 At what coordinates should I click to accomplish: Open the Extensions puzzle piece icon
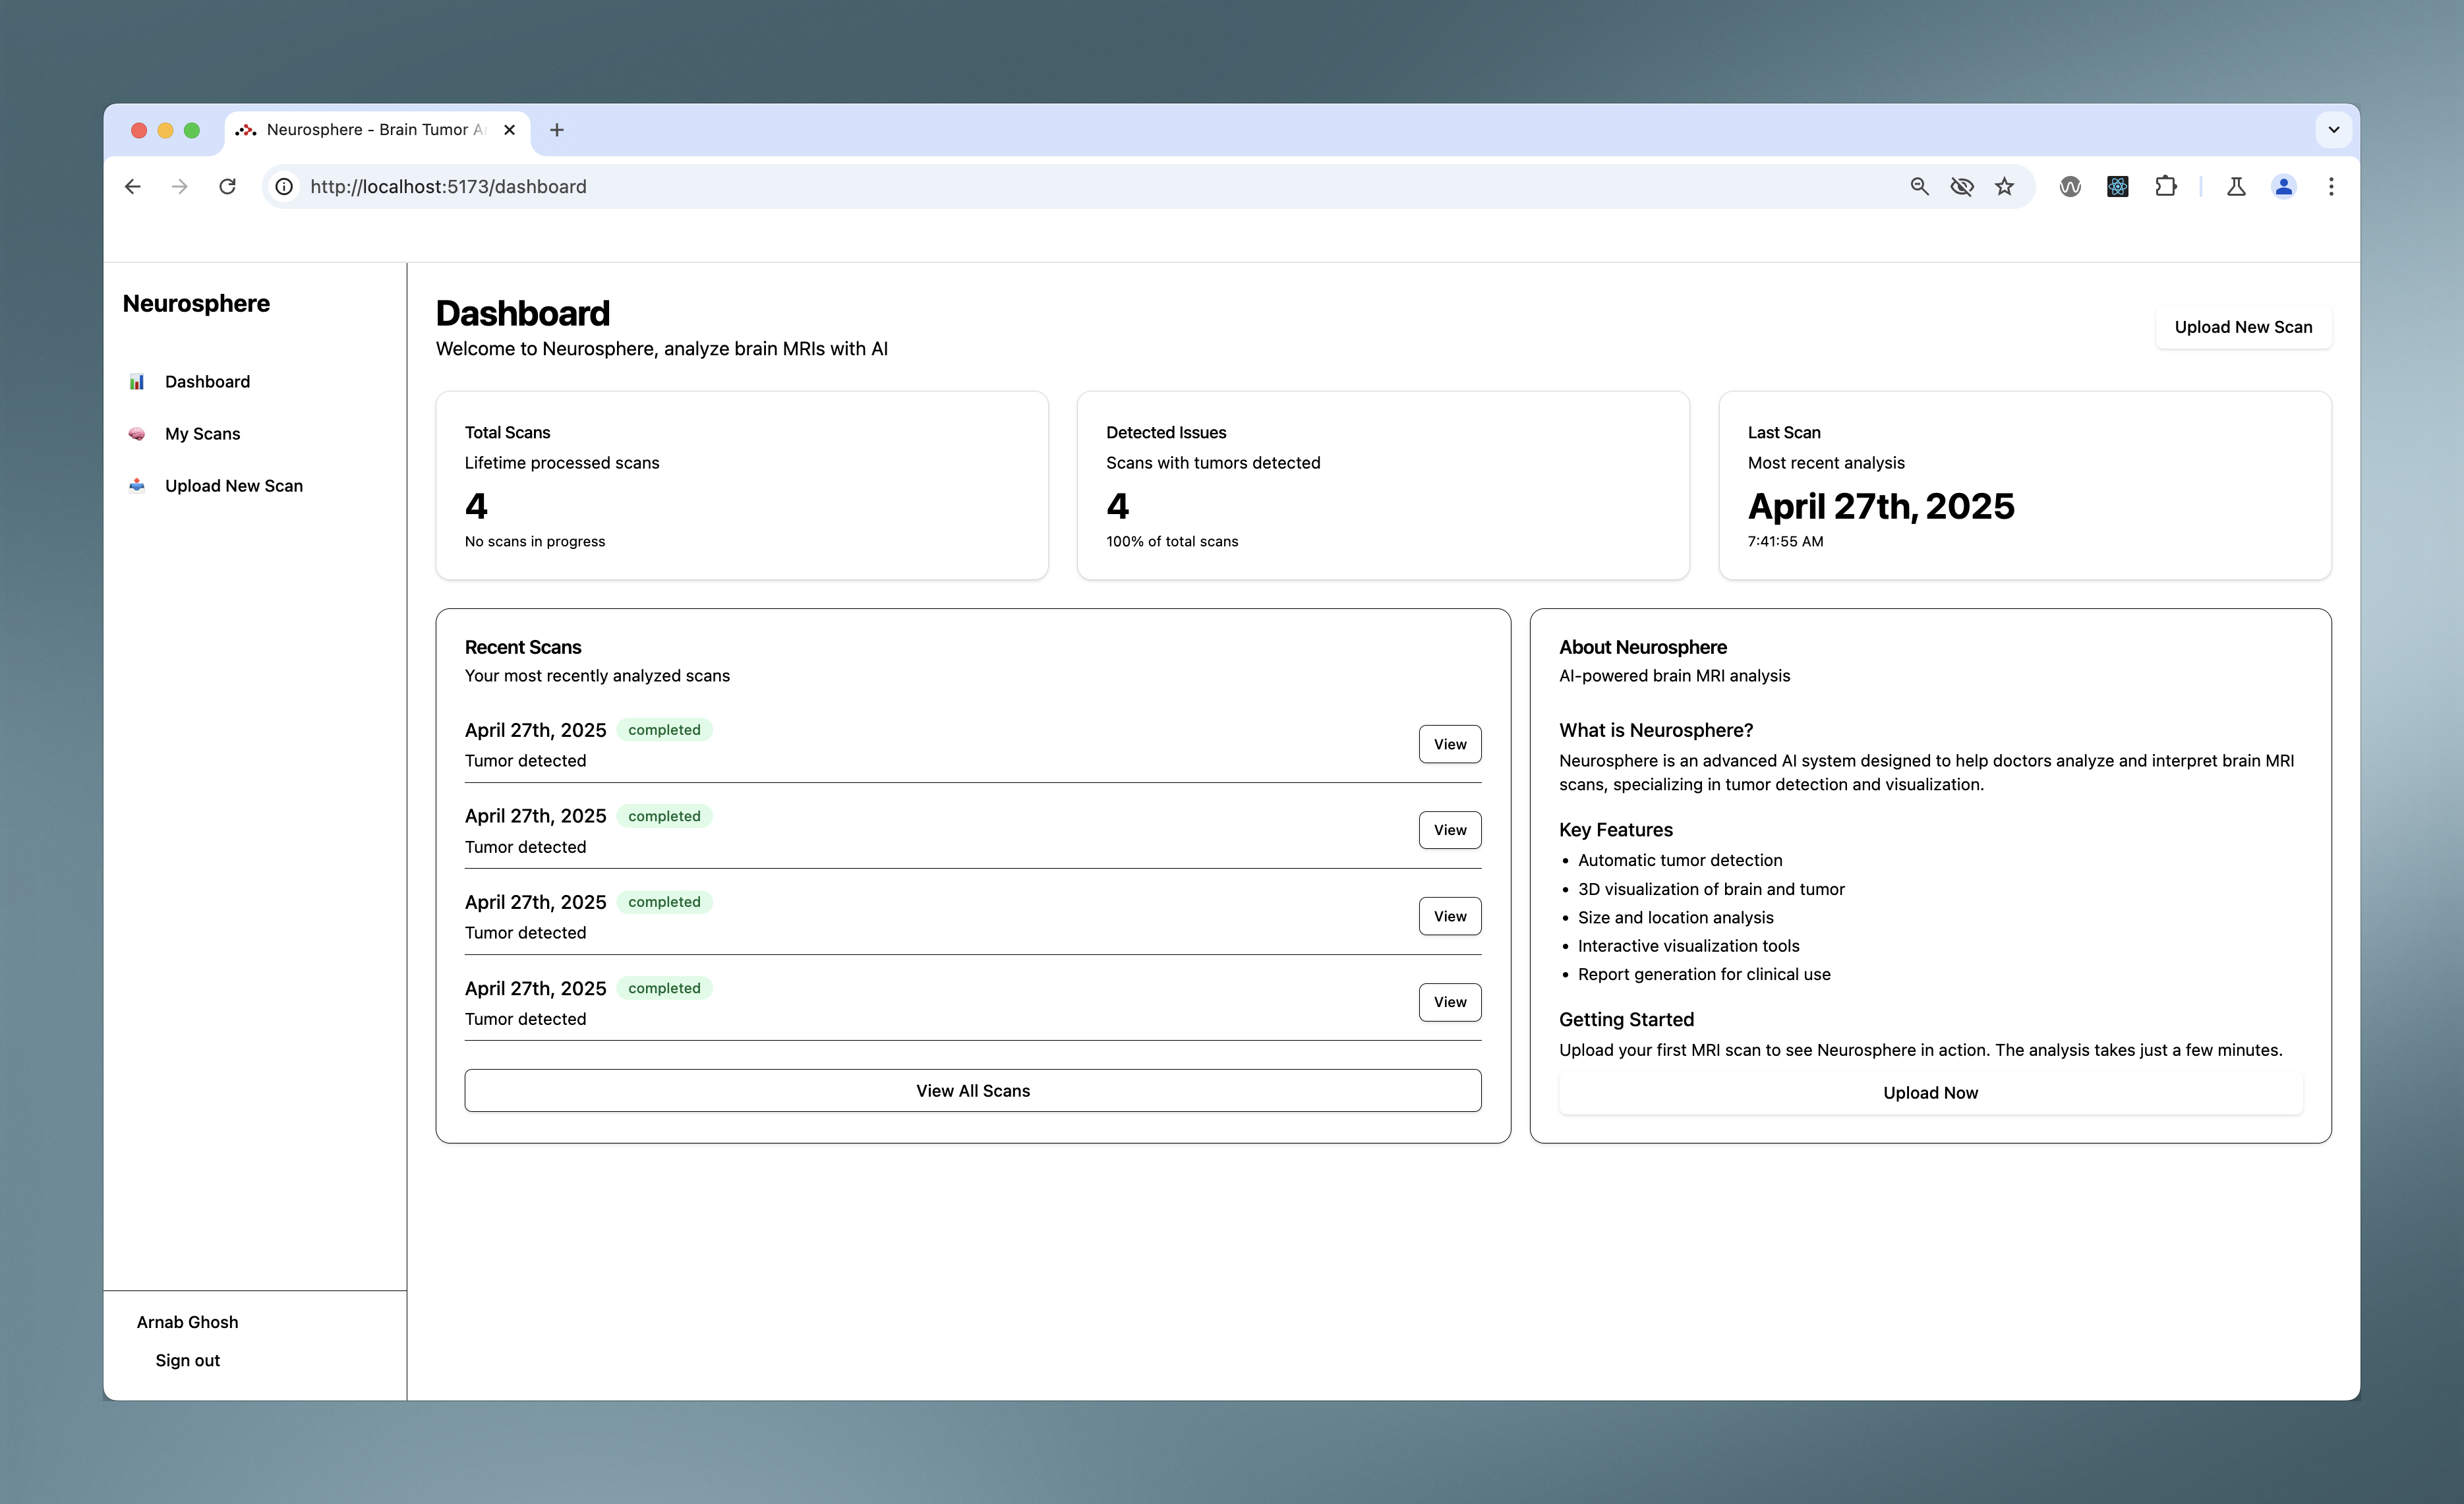(x=2165, y=187)
